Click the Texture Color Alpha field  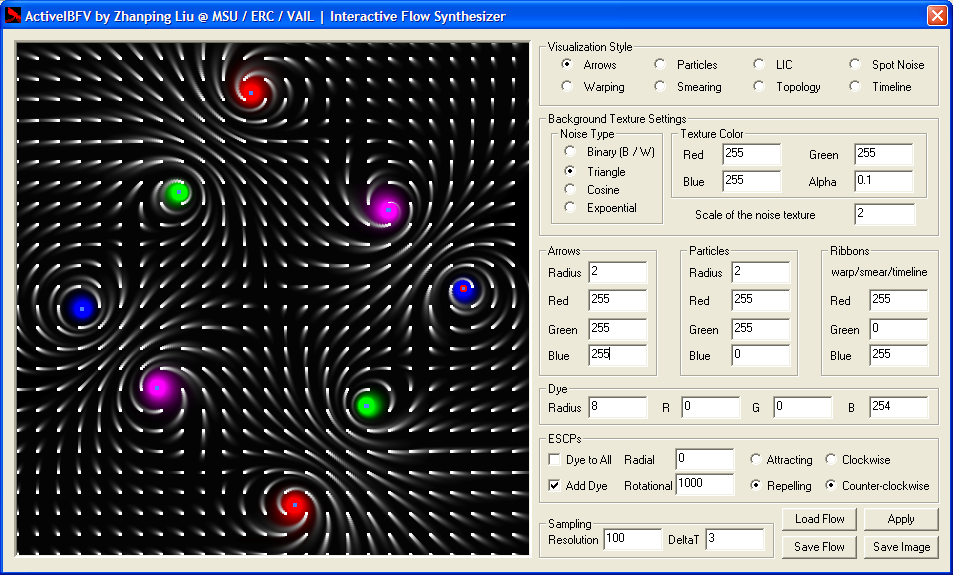tap(883, 181)
